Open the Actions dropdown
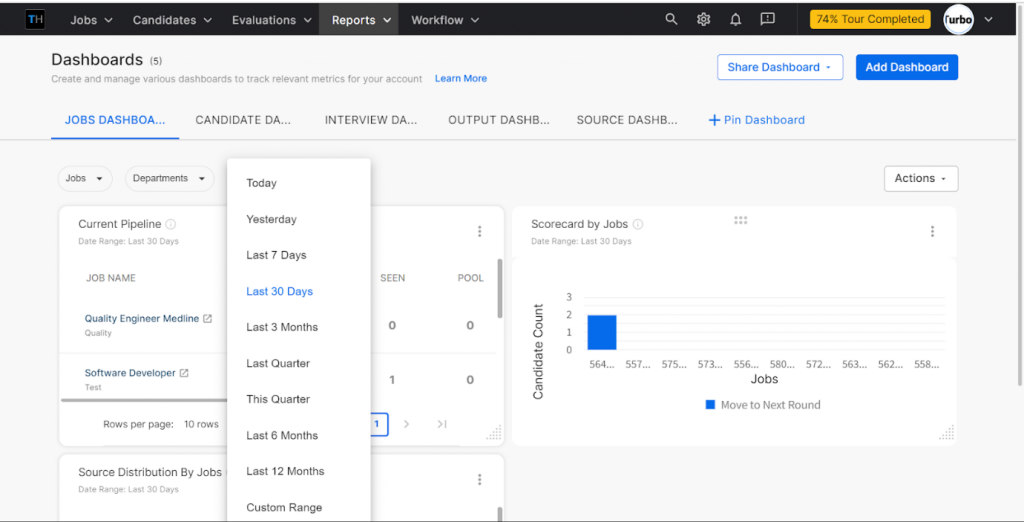The width and height of the screenshot is (1024, 522). pyautogui.click(x=921, y=178)
